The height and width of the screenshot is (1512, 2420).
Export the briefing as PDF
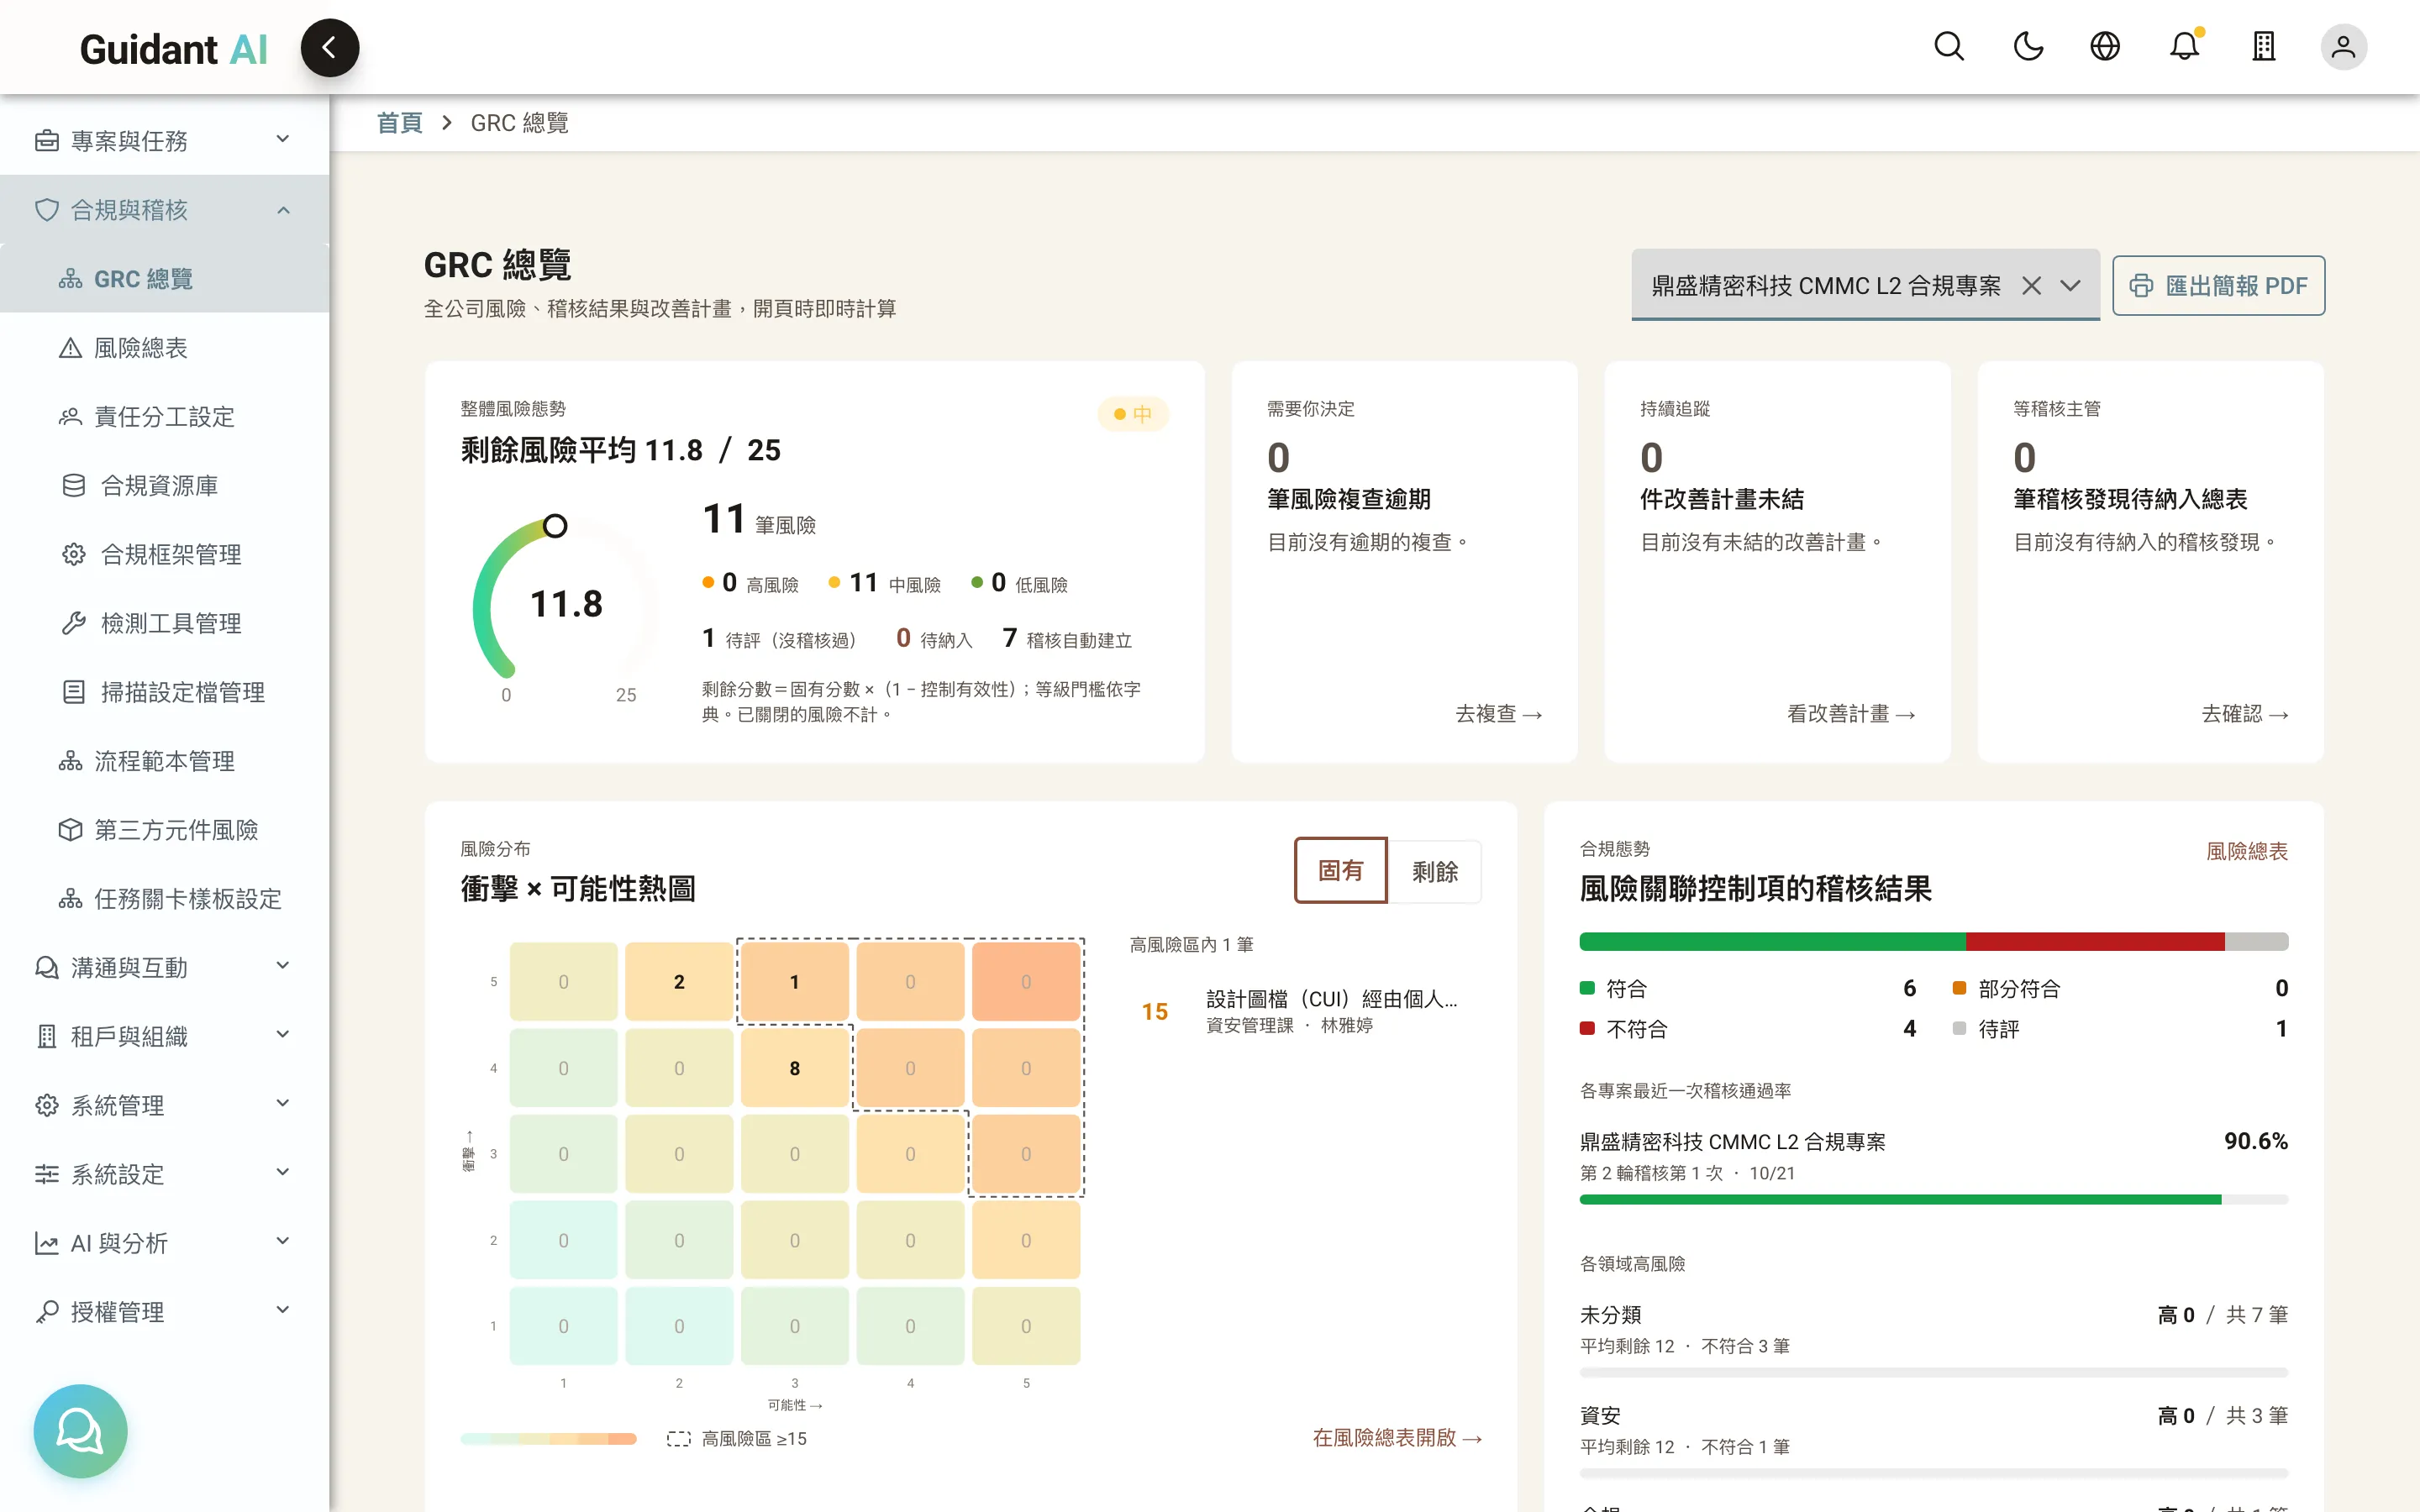(x=2218, y=286)
